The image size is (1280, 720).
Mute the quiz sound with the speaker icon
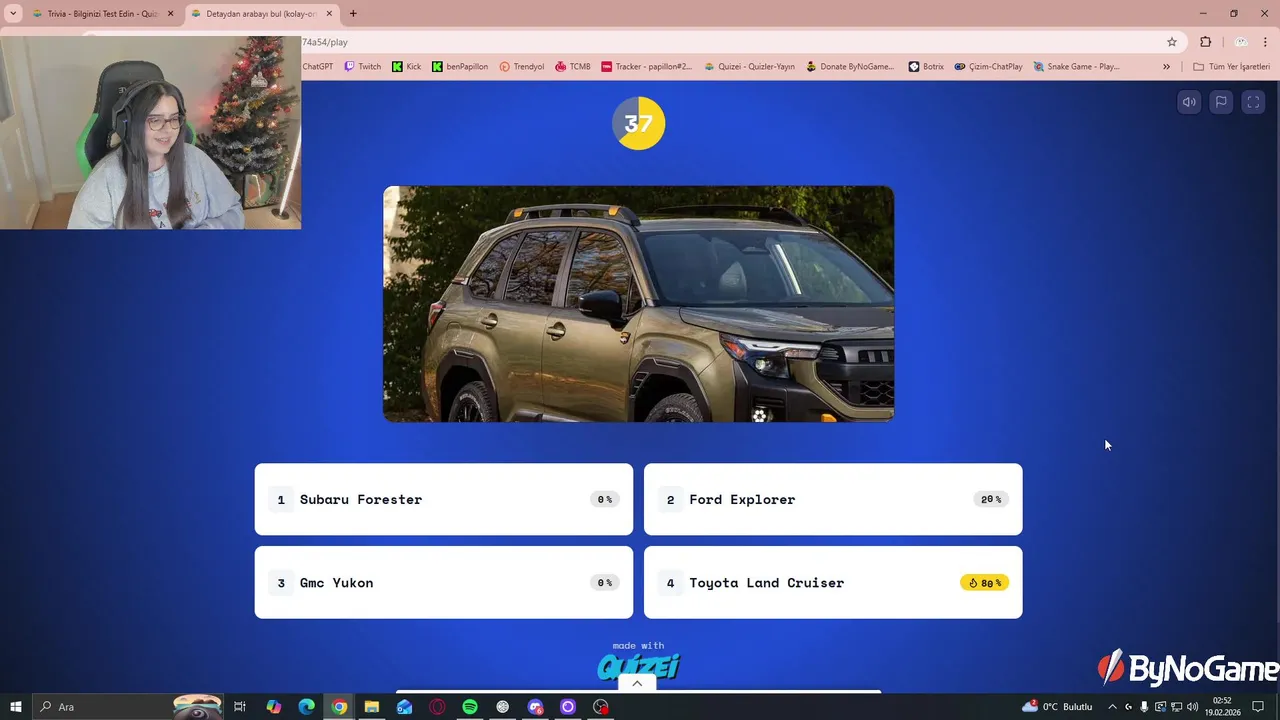(1189, 102)
